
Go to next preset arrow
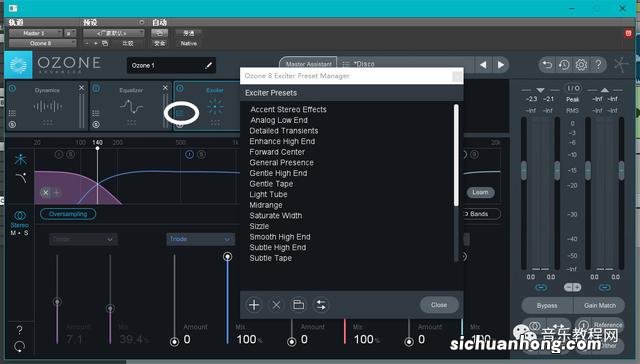pos(501,64)
